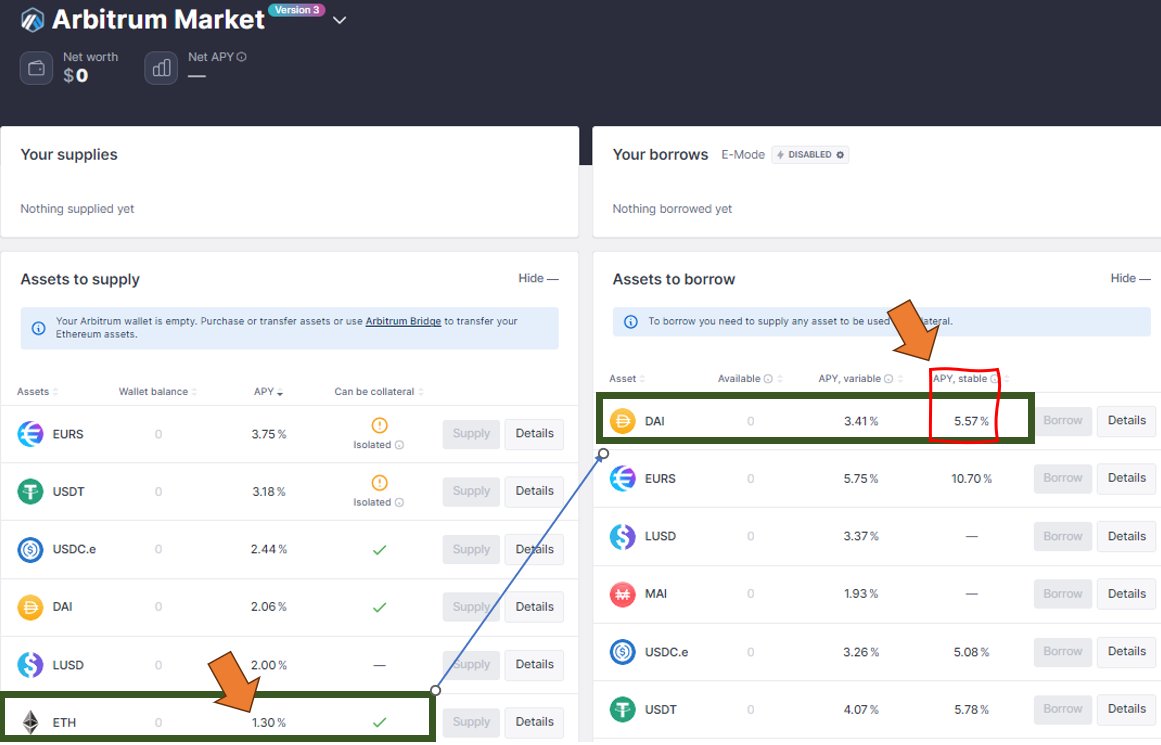This screenshot has height=745, width=1161.
Task: Sort supply list by APY
Action: click(268, 392)
